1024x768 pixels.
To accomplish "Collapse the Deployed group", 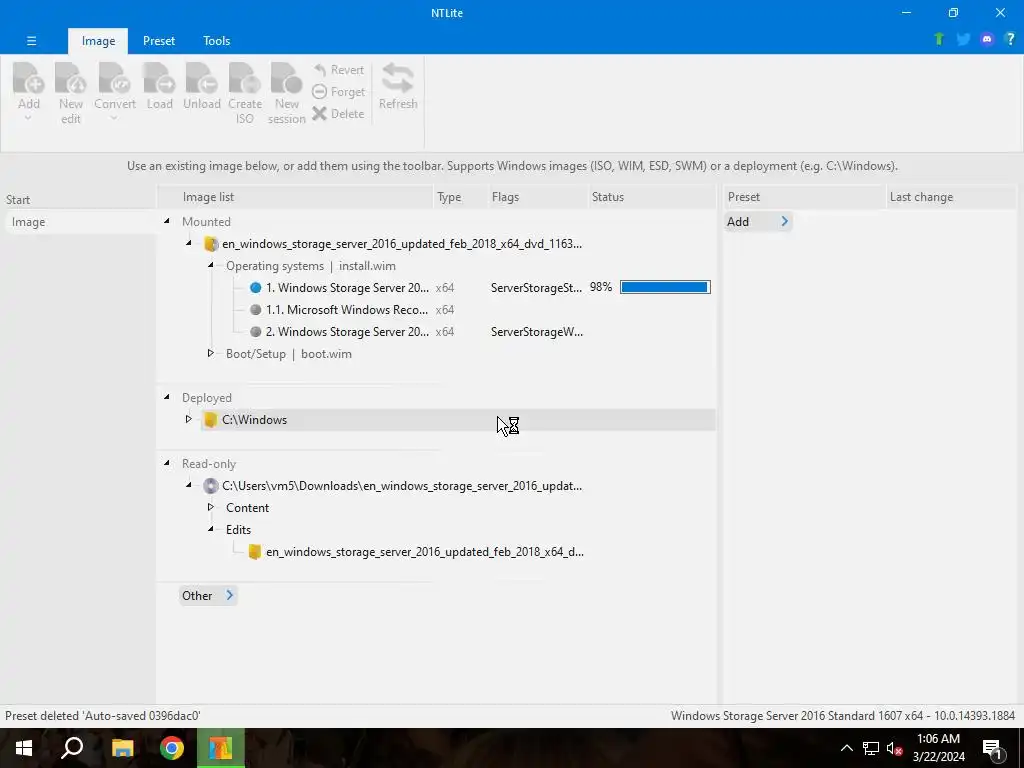I will (167, 397).
